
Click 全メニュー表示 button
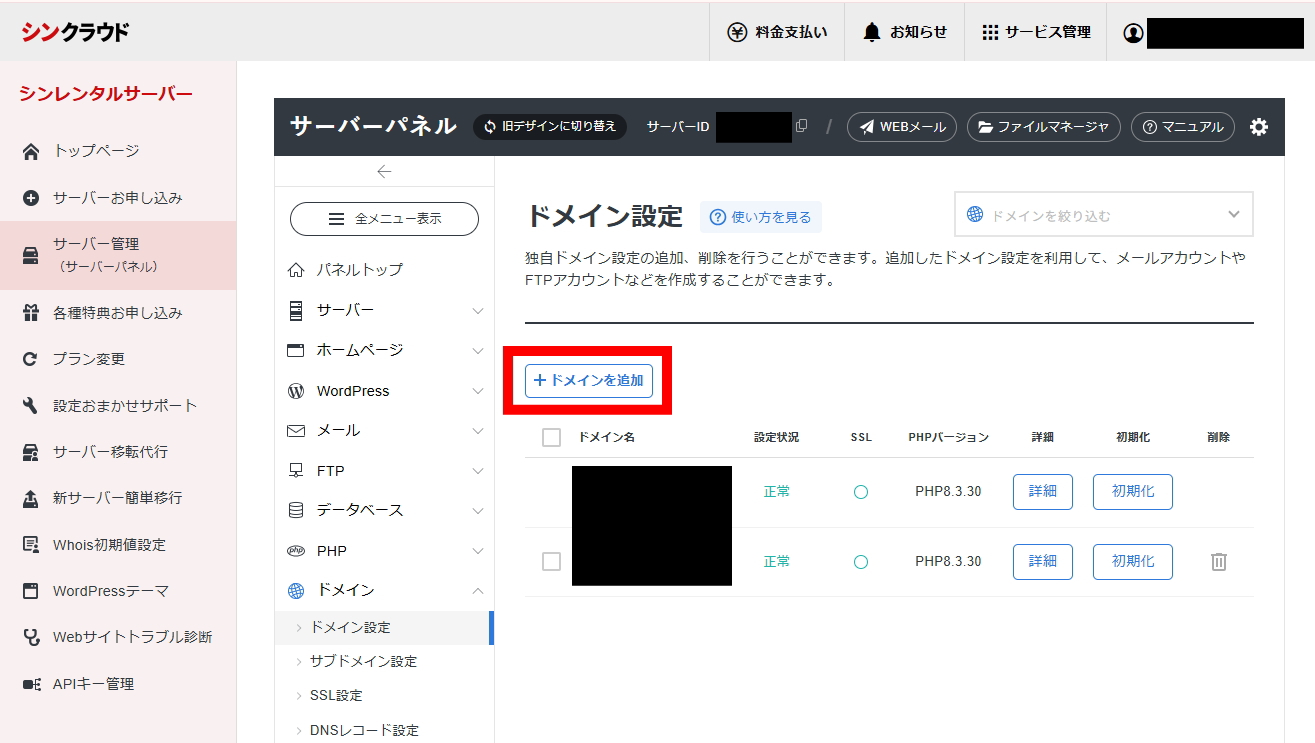[x=384, y=219]
